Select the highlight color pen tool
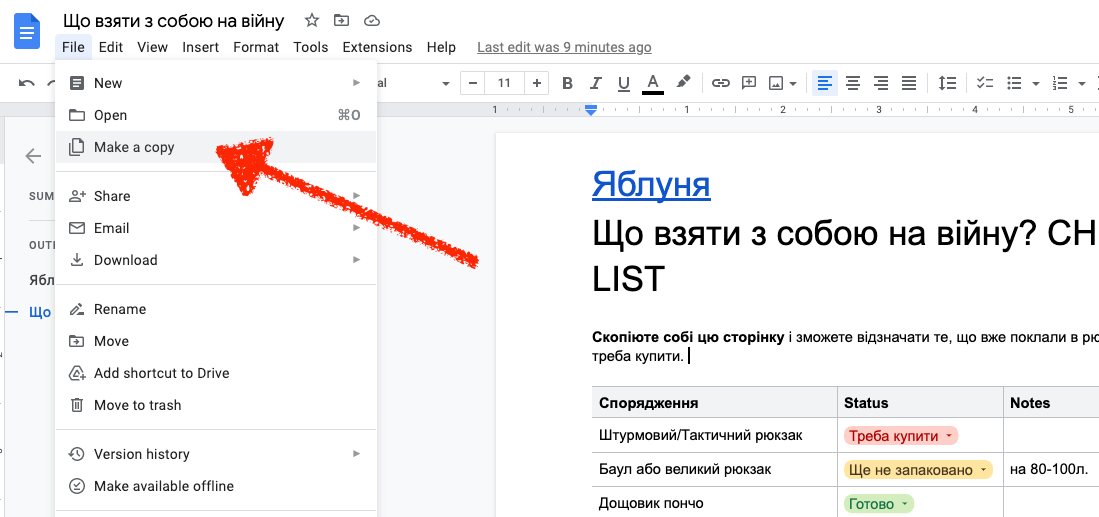Viewport: 1099px width, 517px height. click(684, 83)
